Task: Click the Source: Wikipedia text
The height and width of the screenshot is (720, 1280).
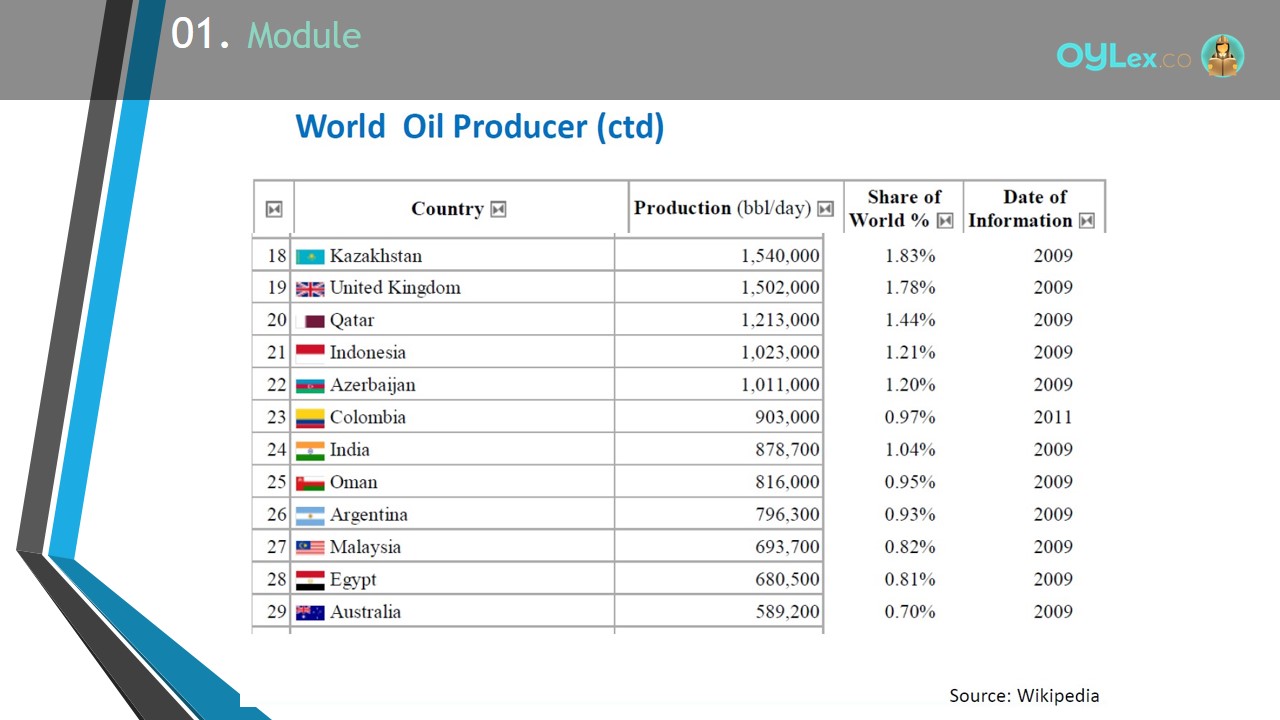Action: coord(1024,696)
